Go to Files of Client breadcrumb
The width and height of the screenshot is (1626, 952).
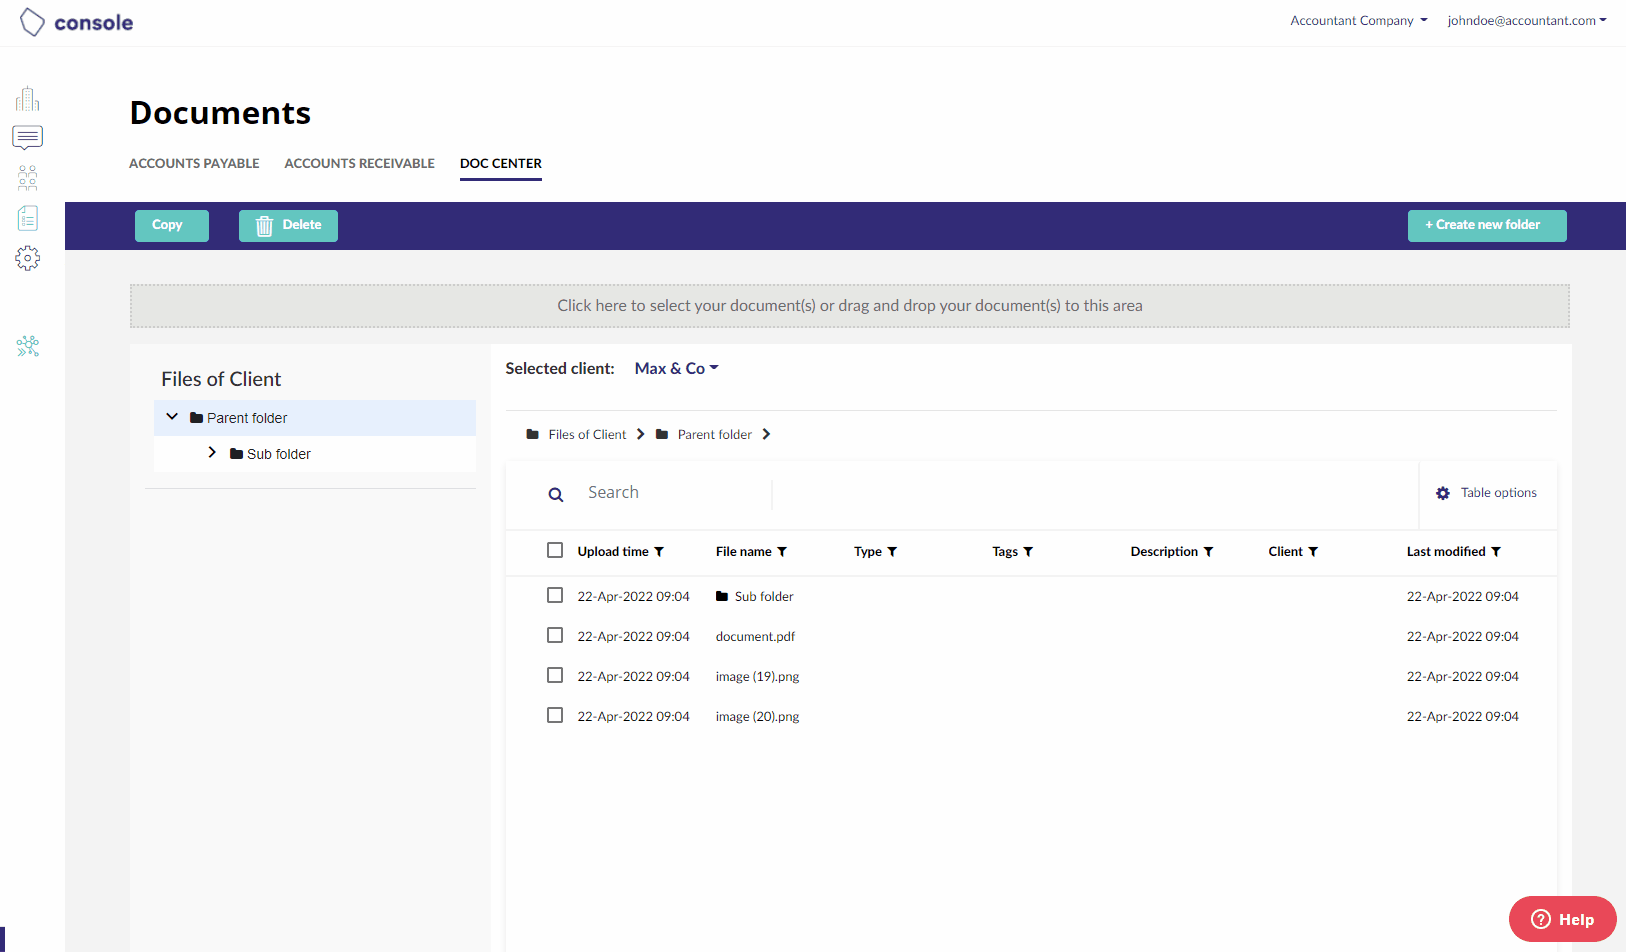(587, 434)
